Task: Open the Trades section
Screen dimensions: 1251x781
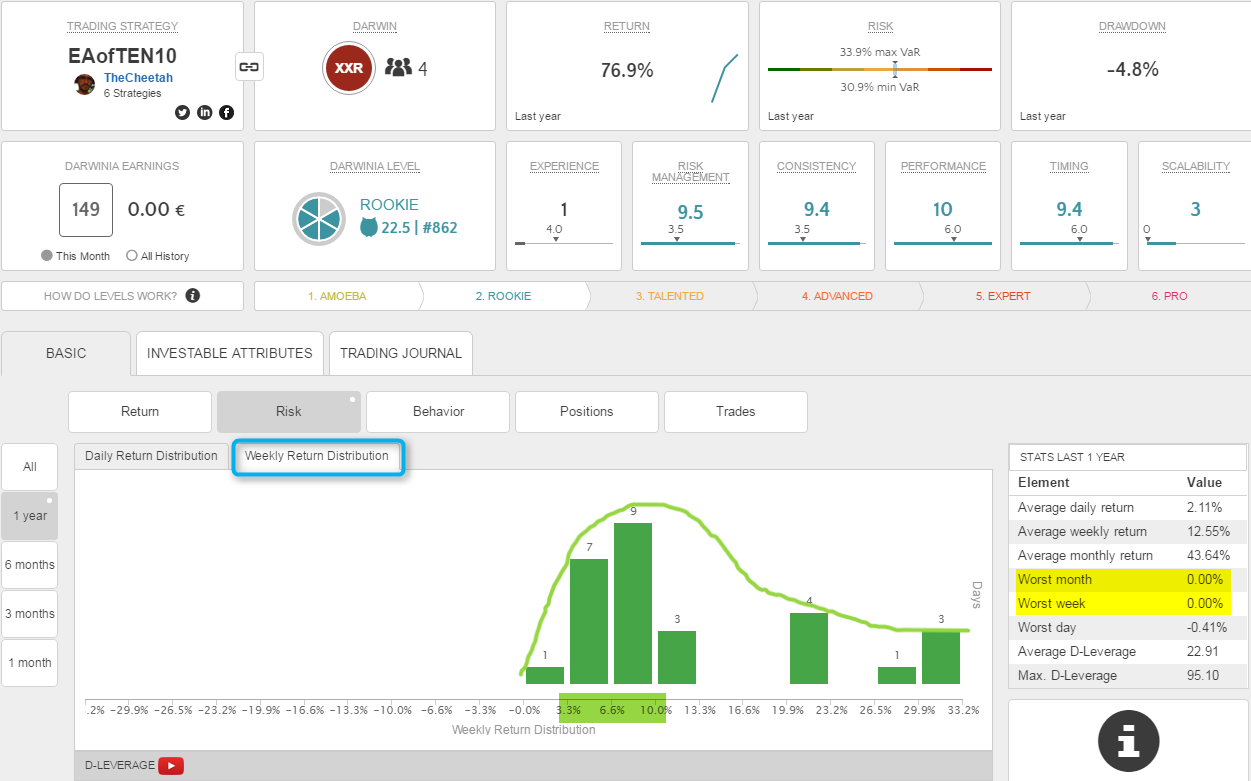Action: click(735, 411)
